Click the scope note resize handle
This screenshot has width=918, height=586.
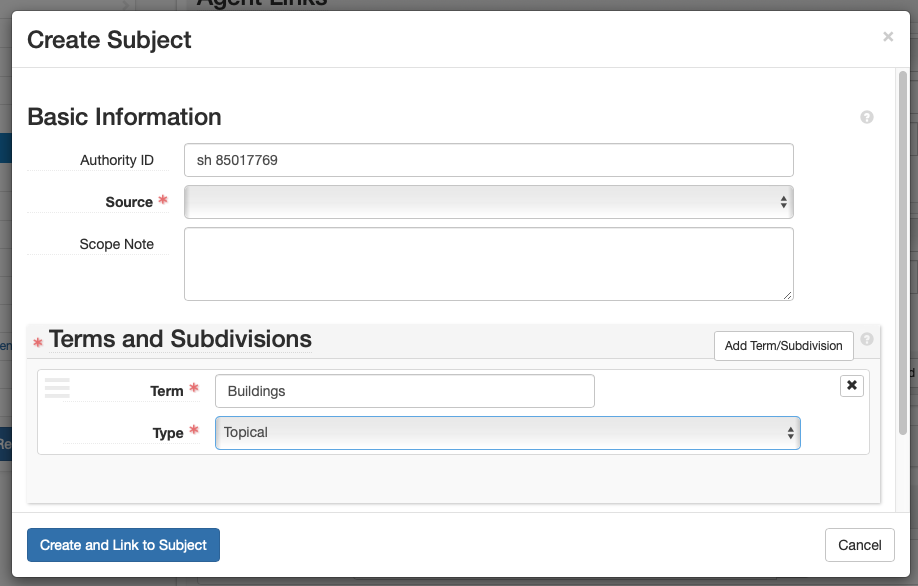788,294
